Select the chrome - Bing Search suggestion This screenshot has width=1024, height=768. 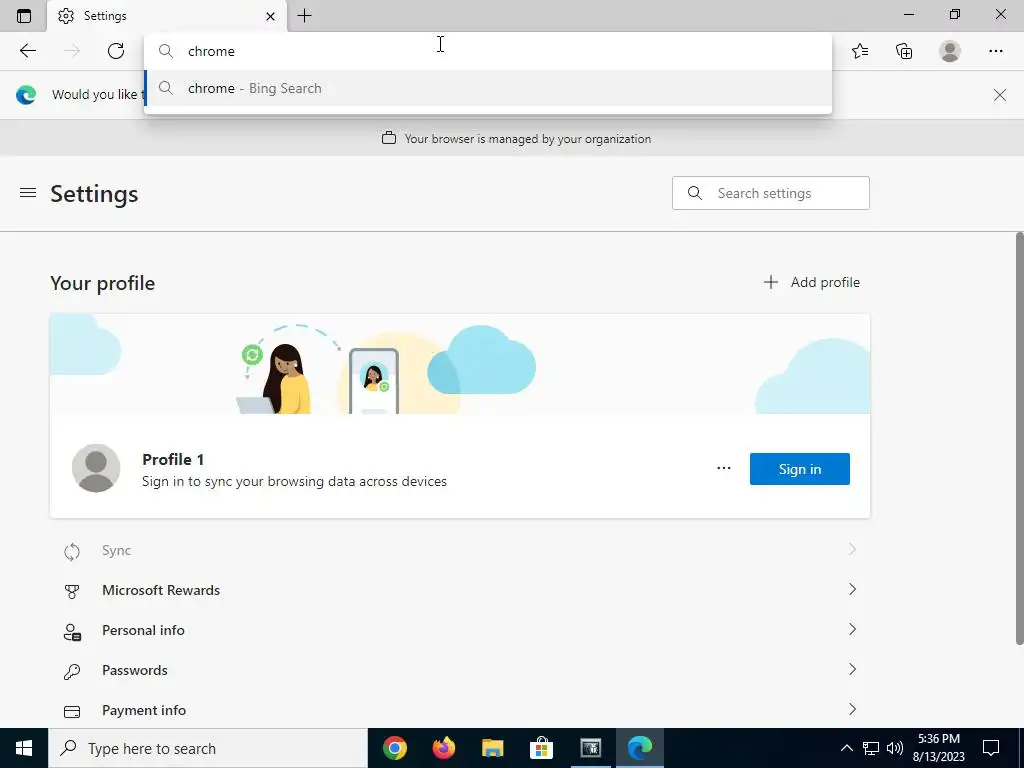point(488,88)
